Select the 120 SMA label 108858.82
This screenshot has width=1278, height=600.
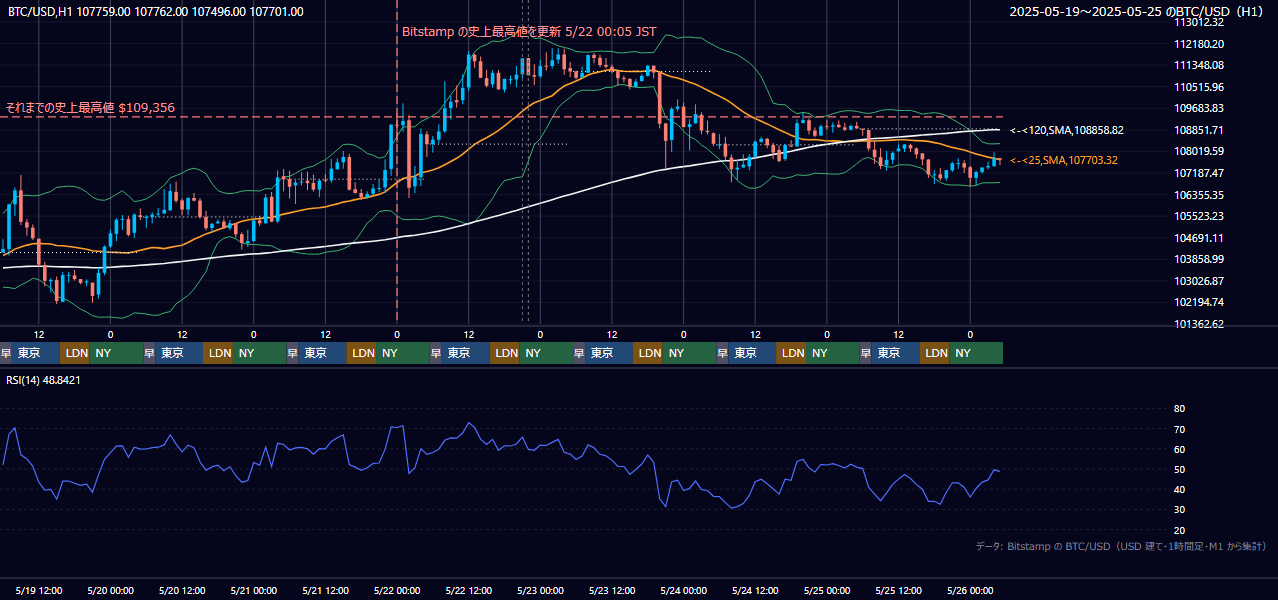1067,130
